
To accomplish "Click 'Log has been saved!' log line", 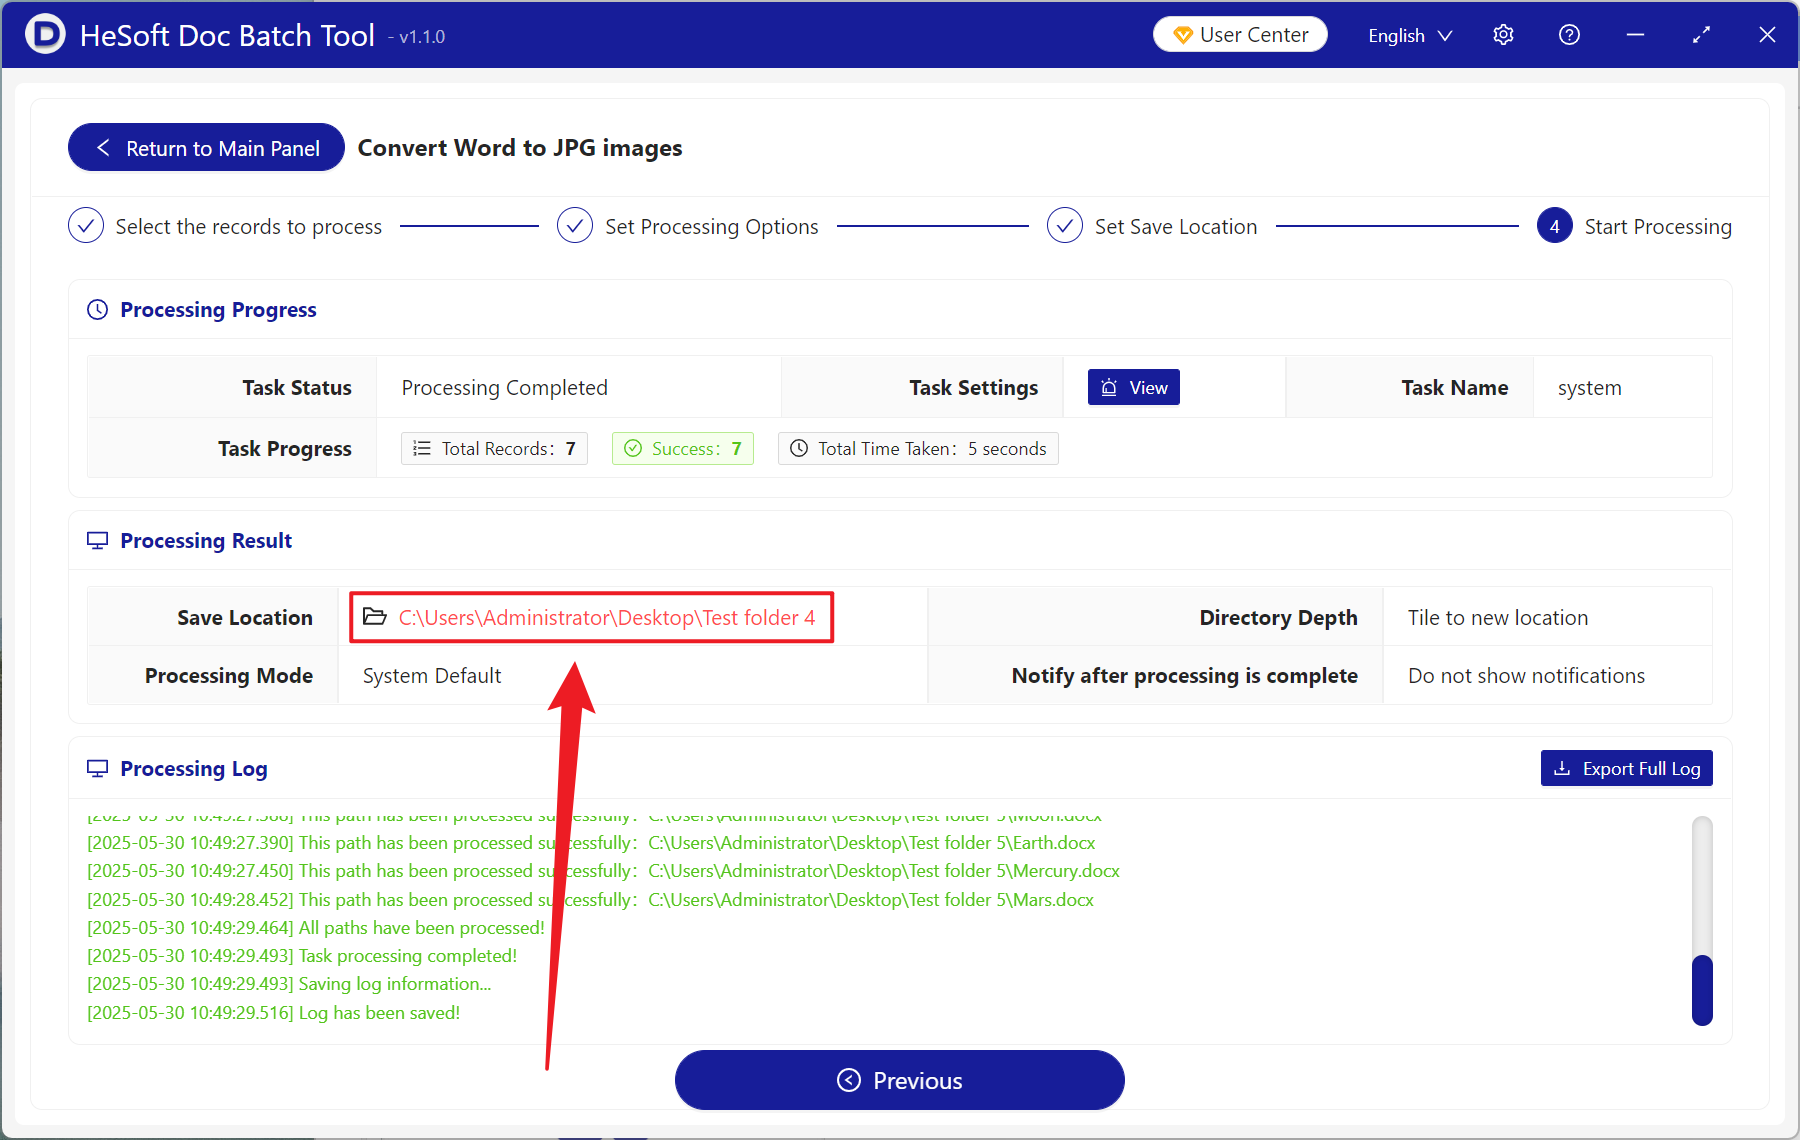I will pyautogui.click(x=274, y=1013).
